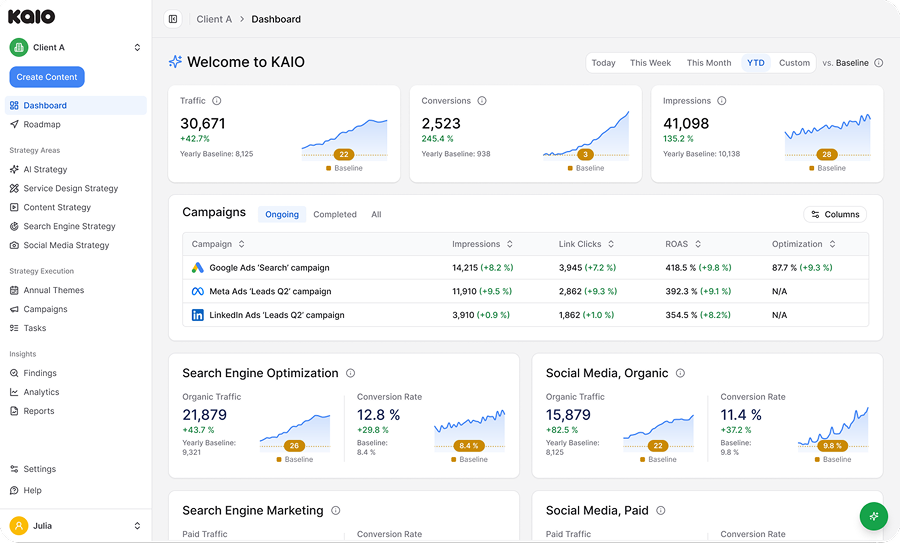
Task: Click the Traffic chart baseline marker 22
Action: [344, 155]
